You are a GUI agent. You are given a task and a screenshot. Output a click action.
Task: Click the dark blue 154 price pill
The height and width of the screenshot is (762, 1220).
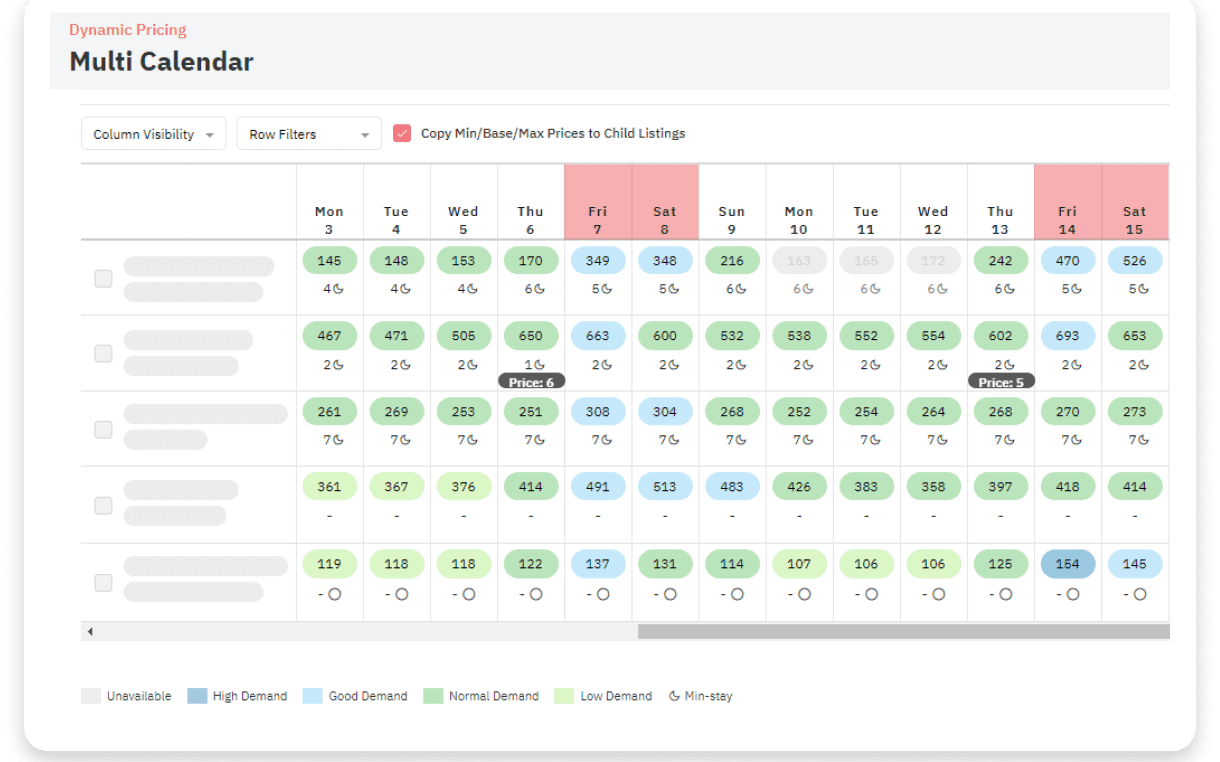point(1068,564)
